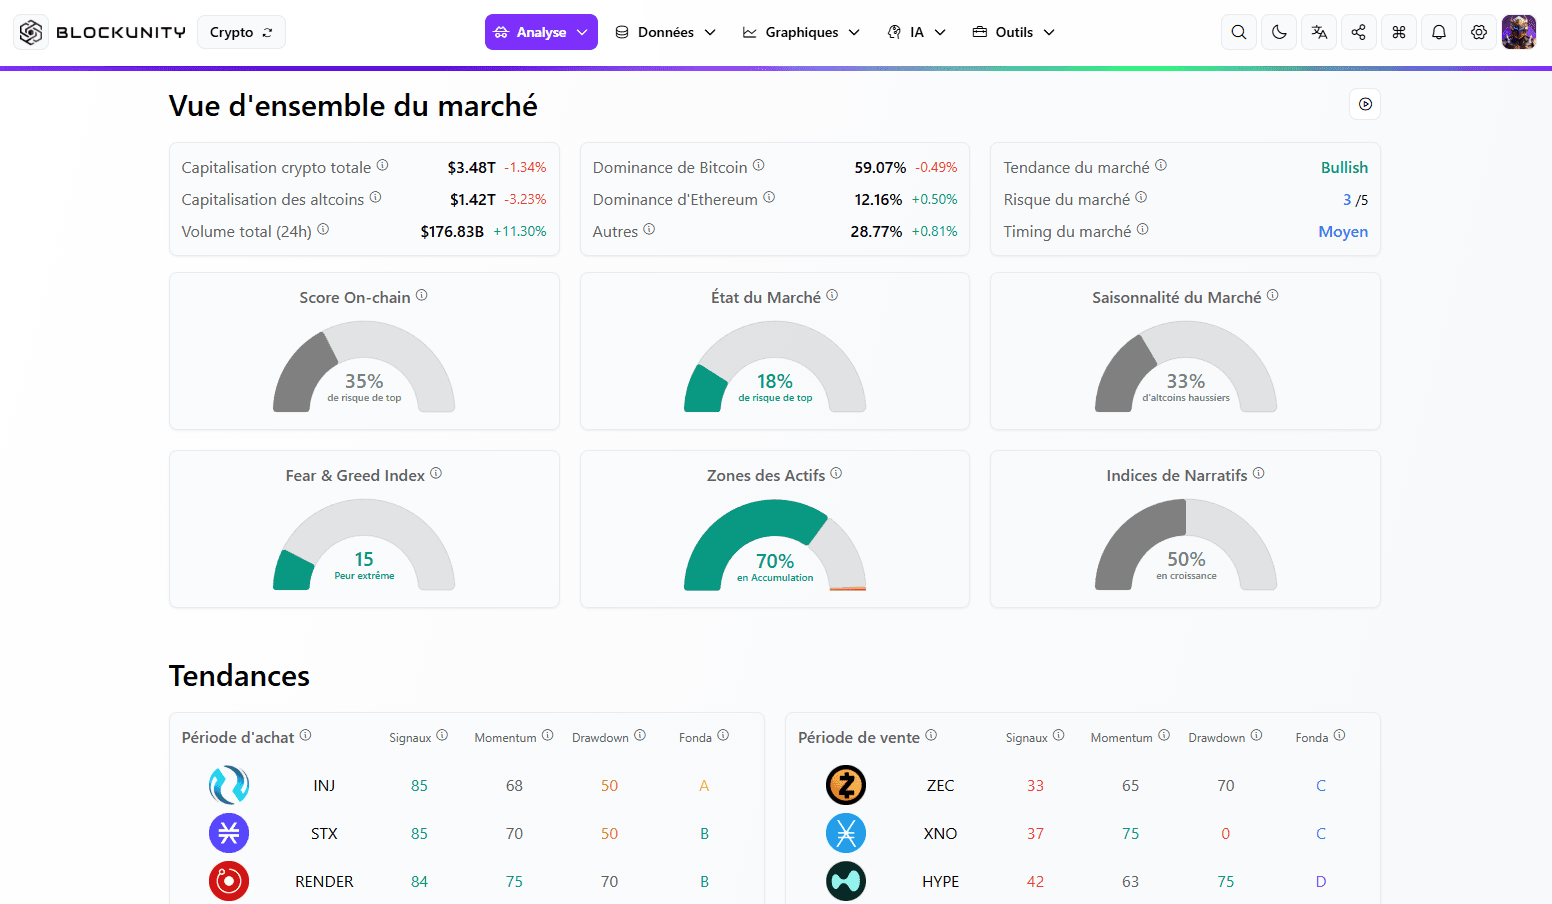This screenshot has height=904, width=1552.
Task: Expand the Graphiques menu
Action: pos(802,32)
